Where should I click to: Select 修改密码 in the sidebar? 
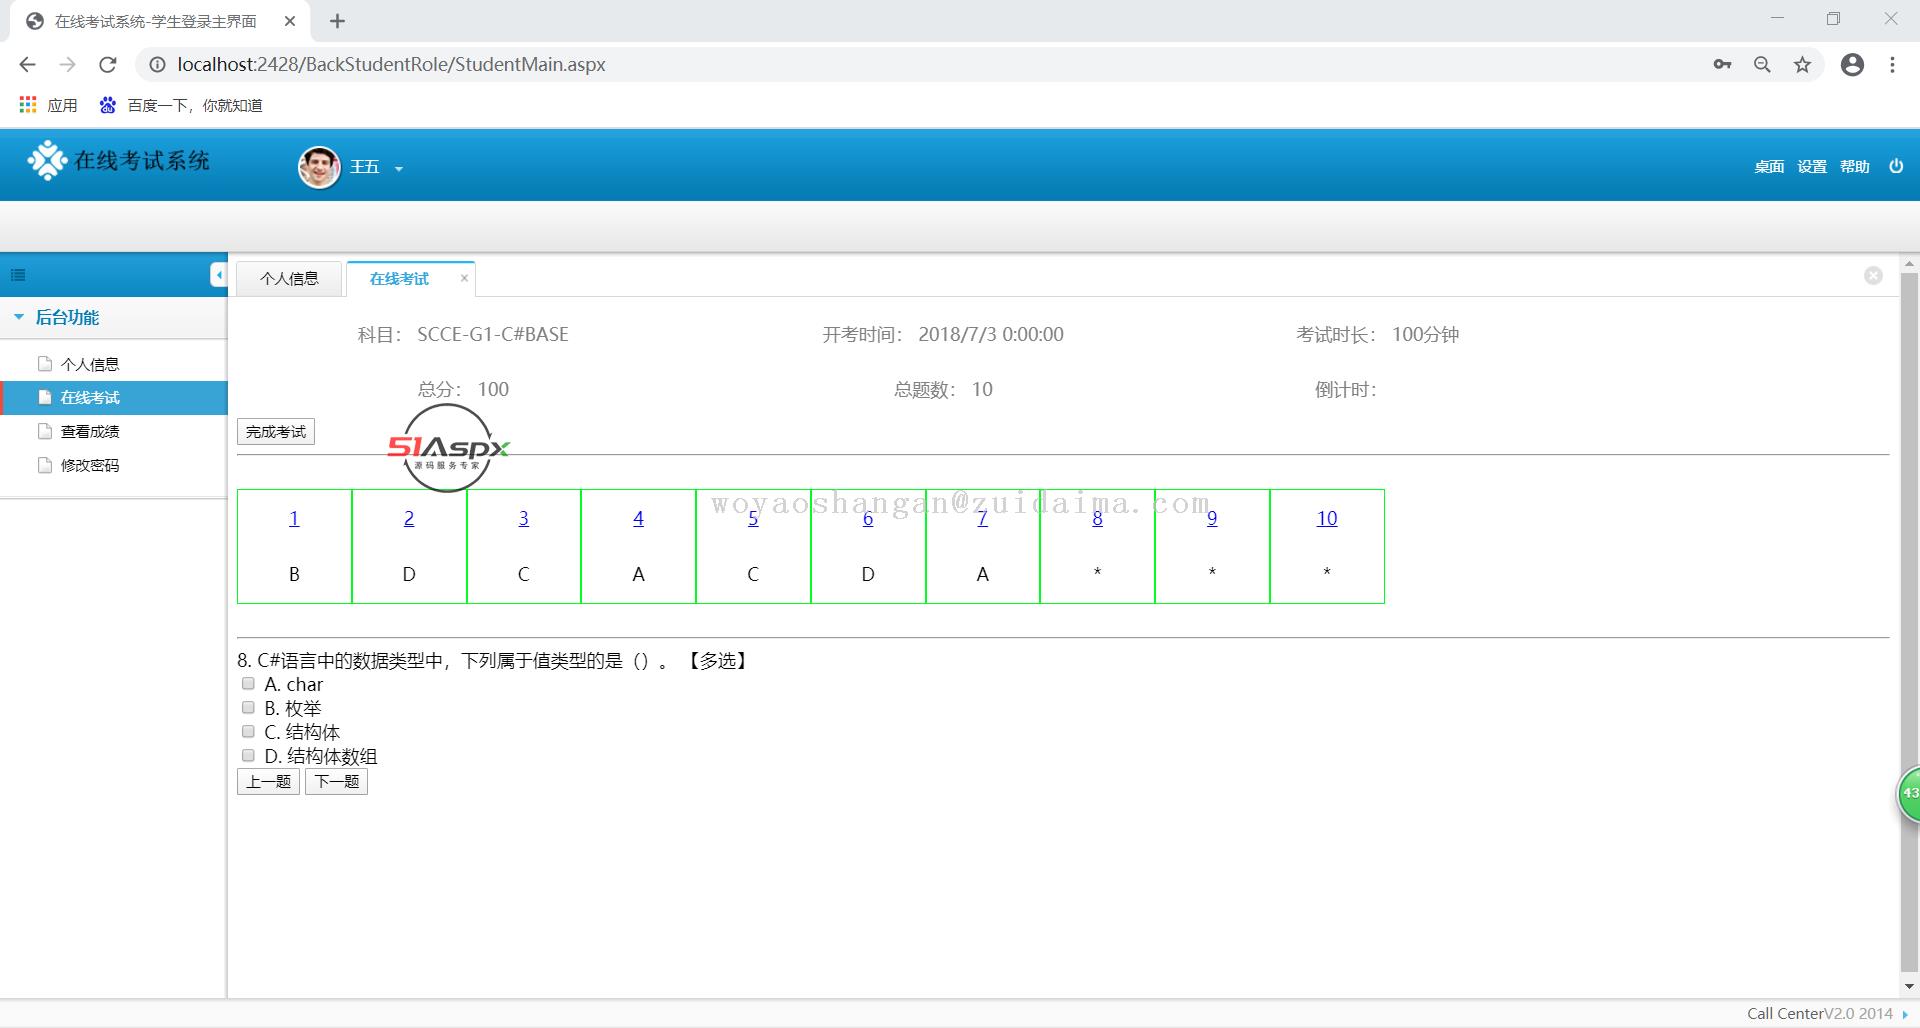[90, 466]
